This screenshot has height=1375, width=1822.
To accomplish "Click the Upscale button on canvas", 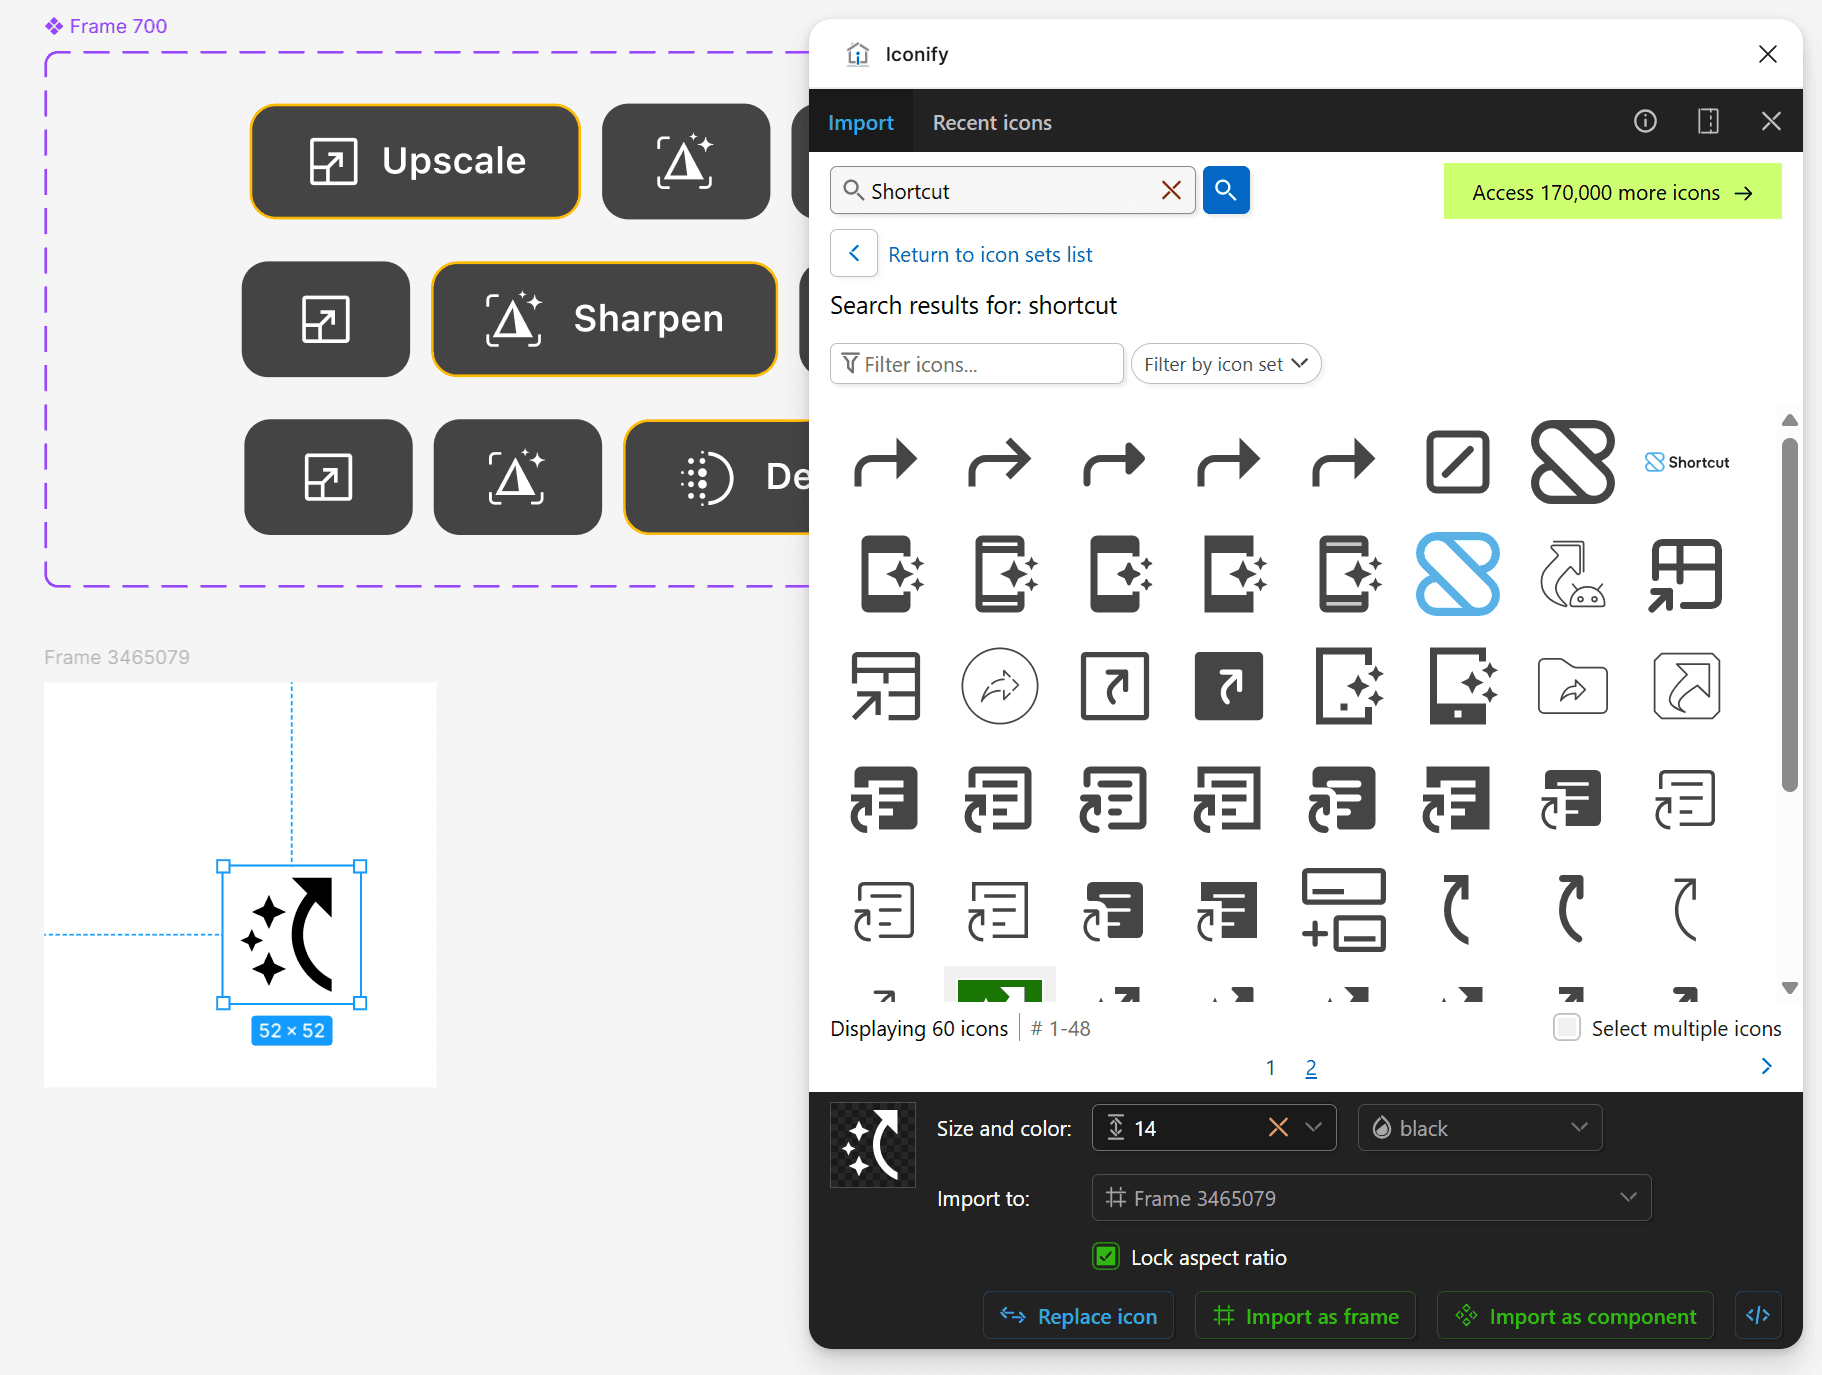I will pyautogui.click(x=415, y=161).
